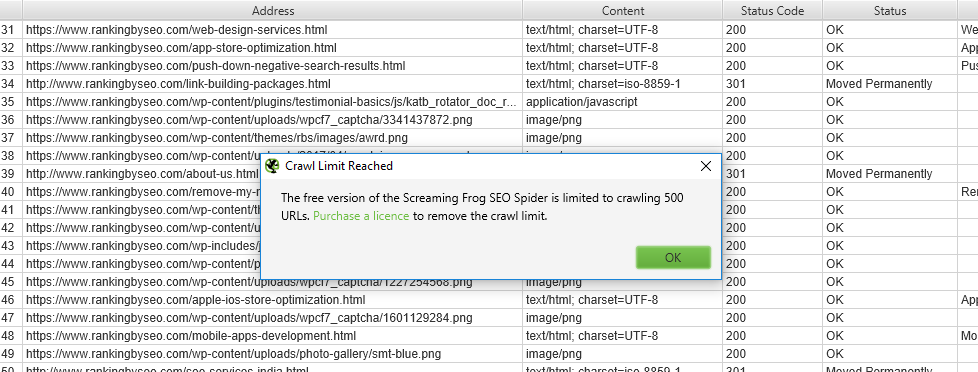
Task: Select the link-building-packages.html URL
Action: 178,84
